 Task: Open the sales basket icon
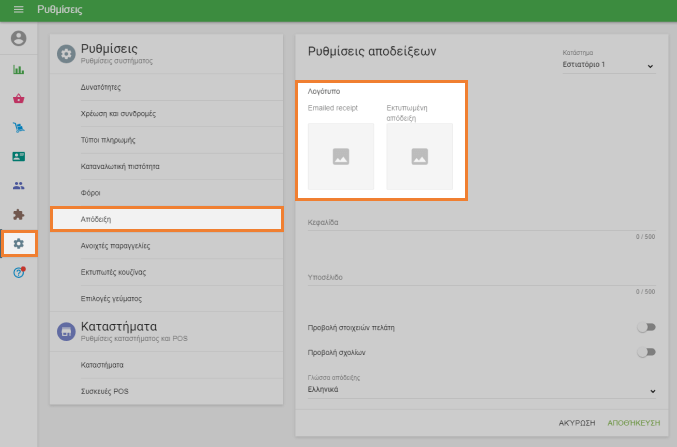point(18,99)
